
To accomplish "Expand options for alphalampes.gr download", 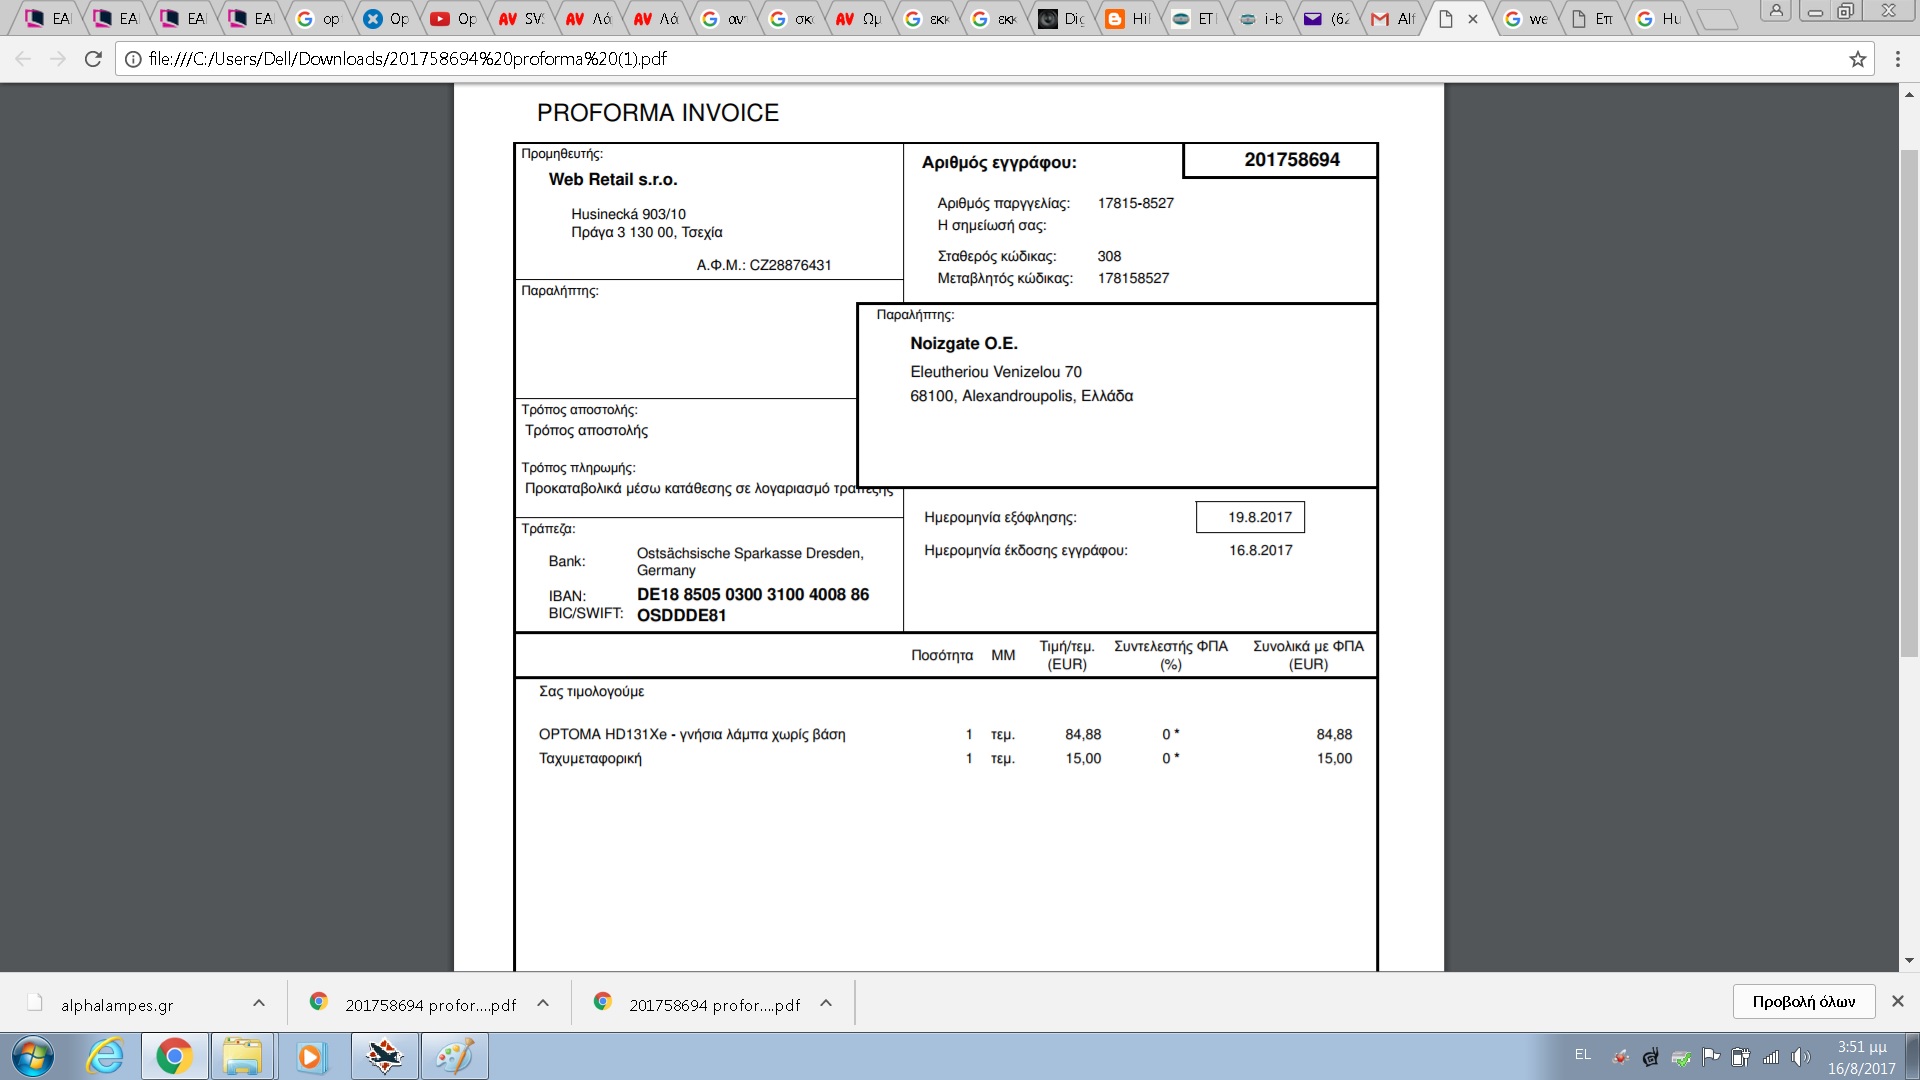I will coord(258,1003).
